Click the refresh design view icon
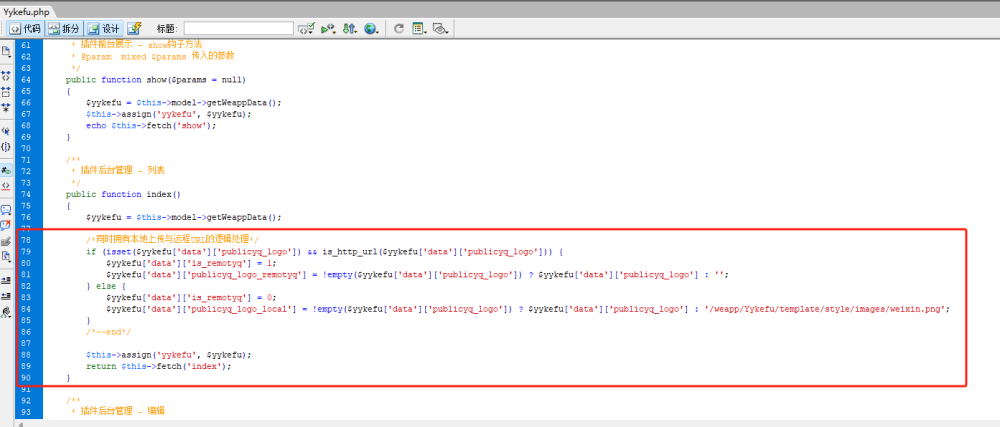This screenshot has height=427, width=1000. pos(399,28)
